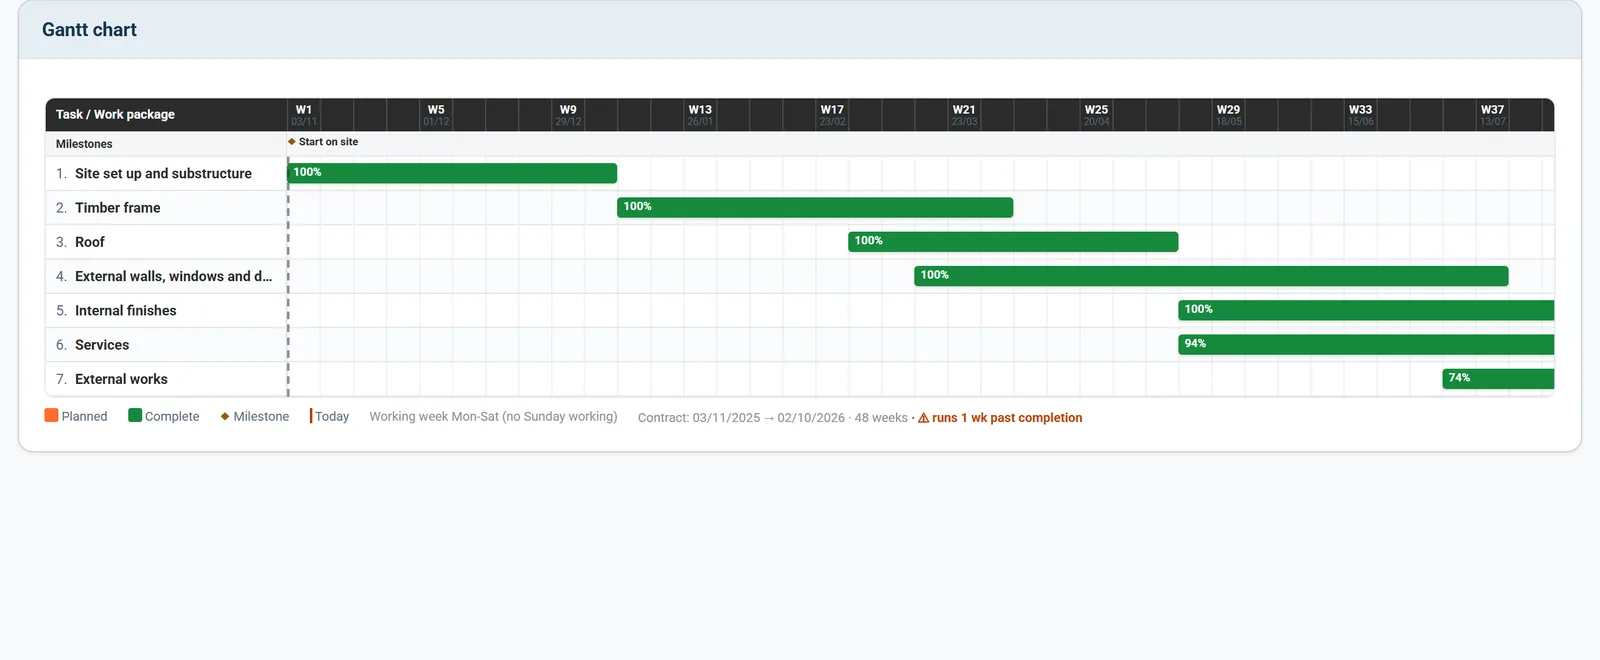The image size is (1600, 660).
Task: Click the Today legend marker
Action: [x=311, y=415]
